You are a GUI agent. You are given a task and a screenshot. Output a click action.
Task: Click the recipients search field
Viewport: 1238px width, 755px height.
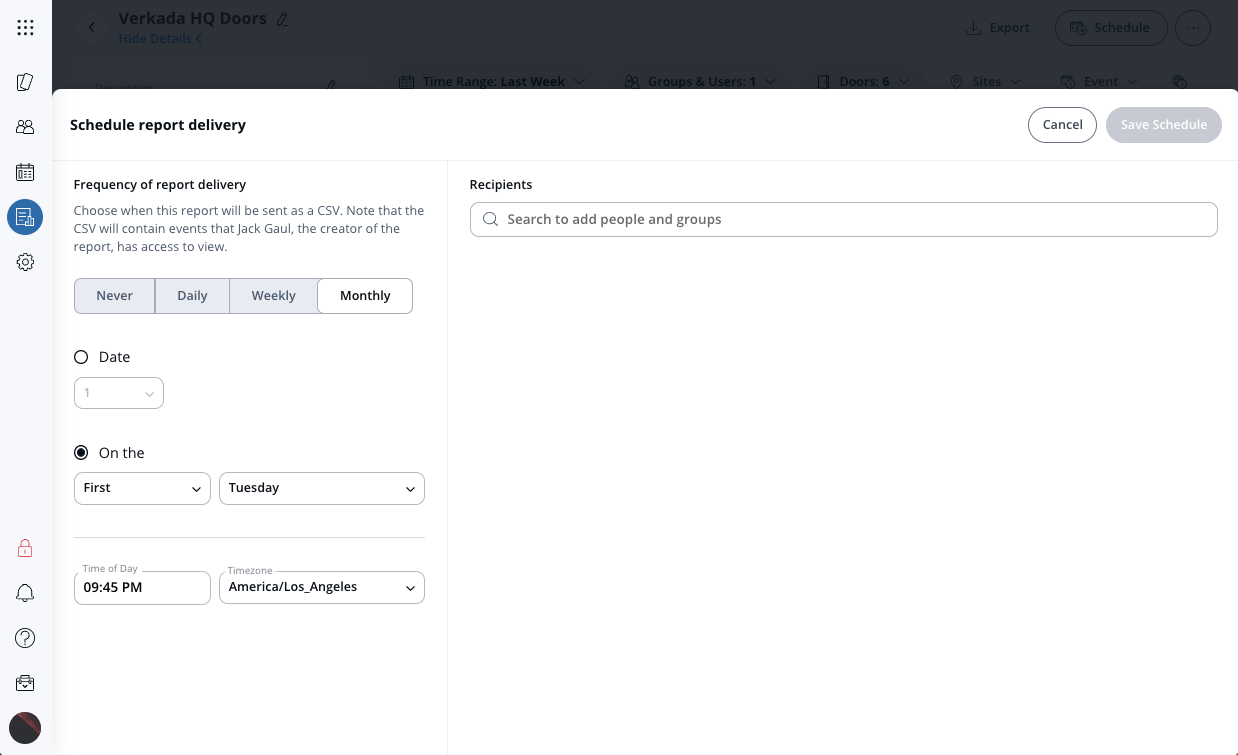pyautogui.click(x=843, y=219)
